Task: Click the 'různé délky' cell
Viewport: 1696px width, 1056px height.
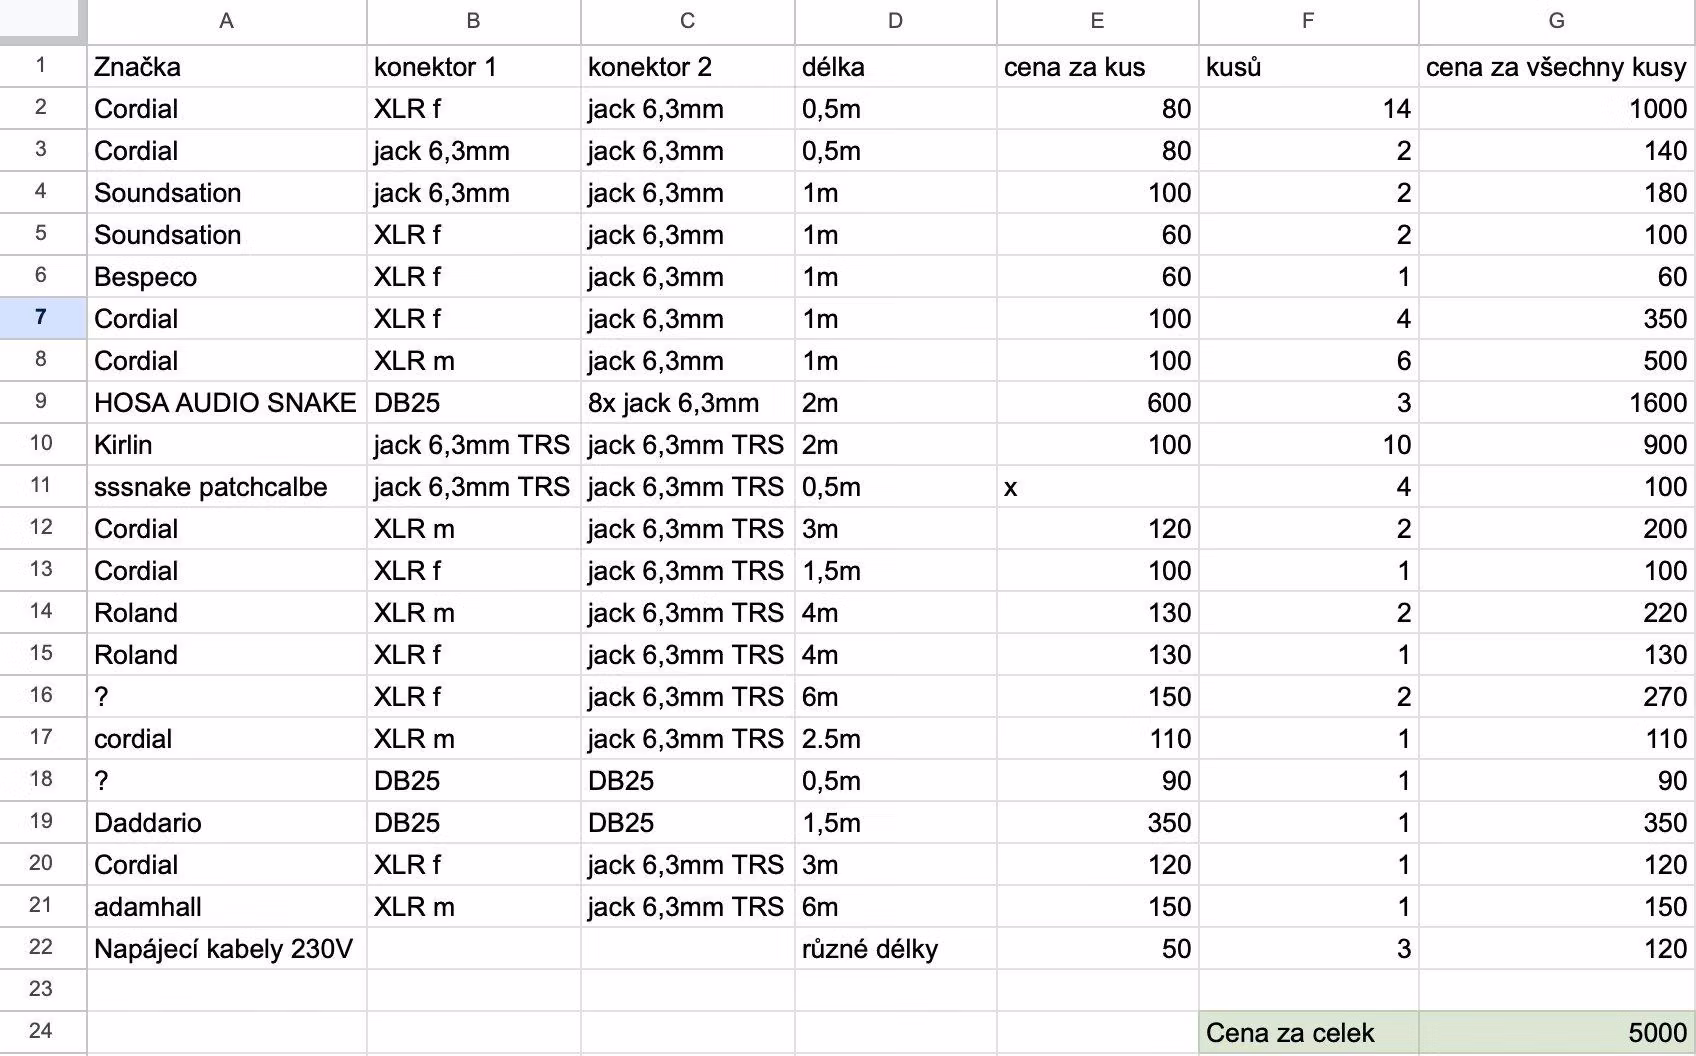Action: coord(895,948)
